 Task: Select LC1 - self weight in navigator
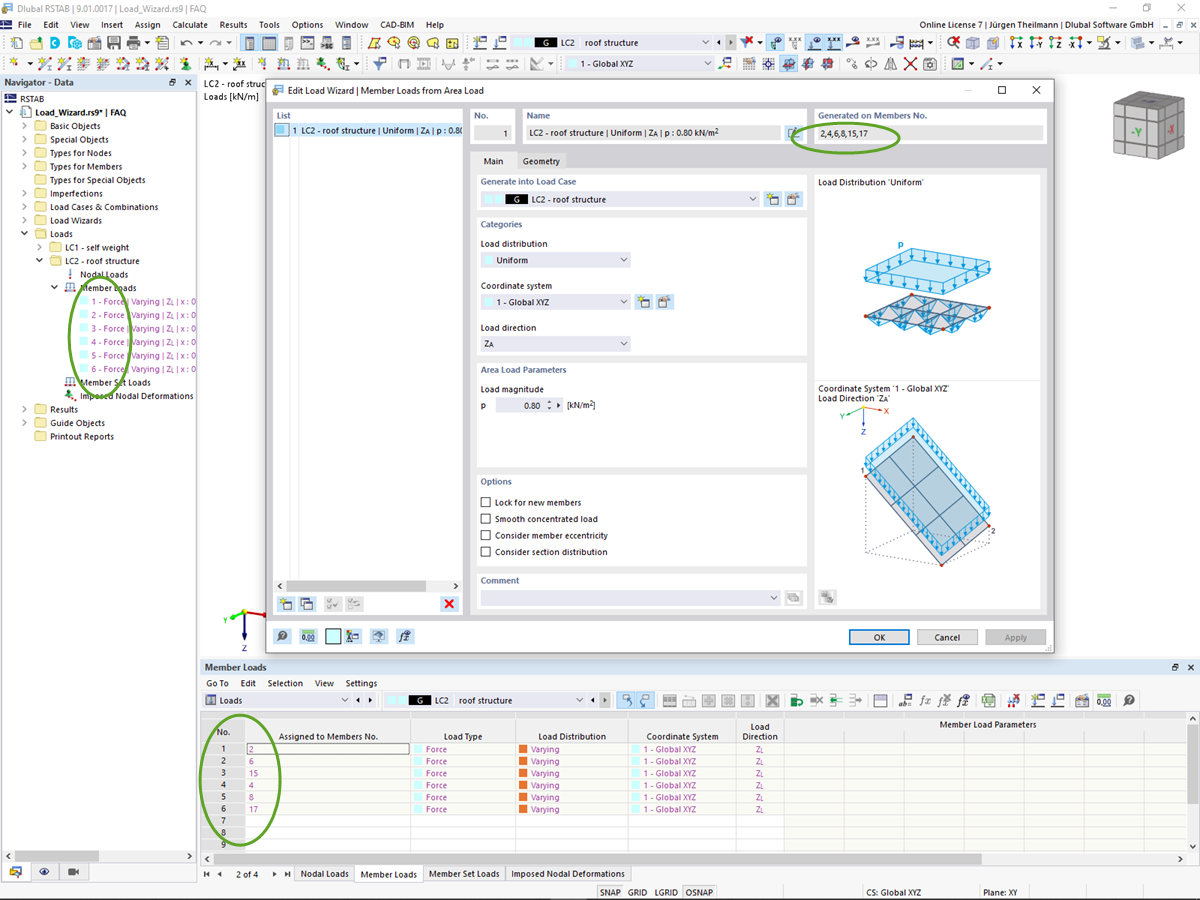click(97, 247)
